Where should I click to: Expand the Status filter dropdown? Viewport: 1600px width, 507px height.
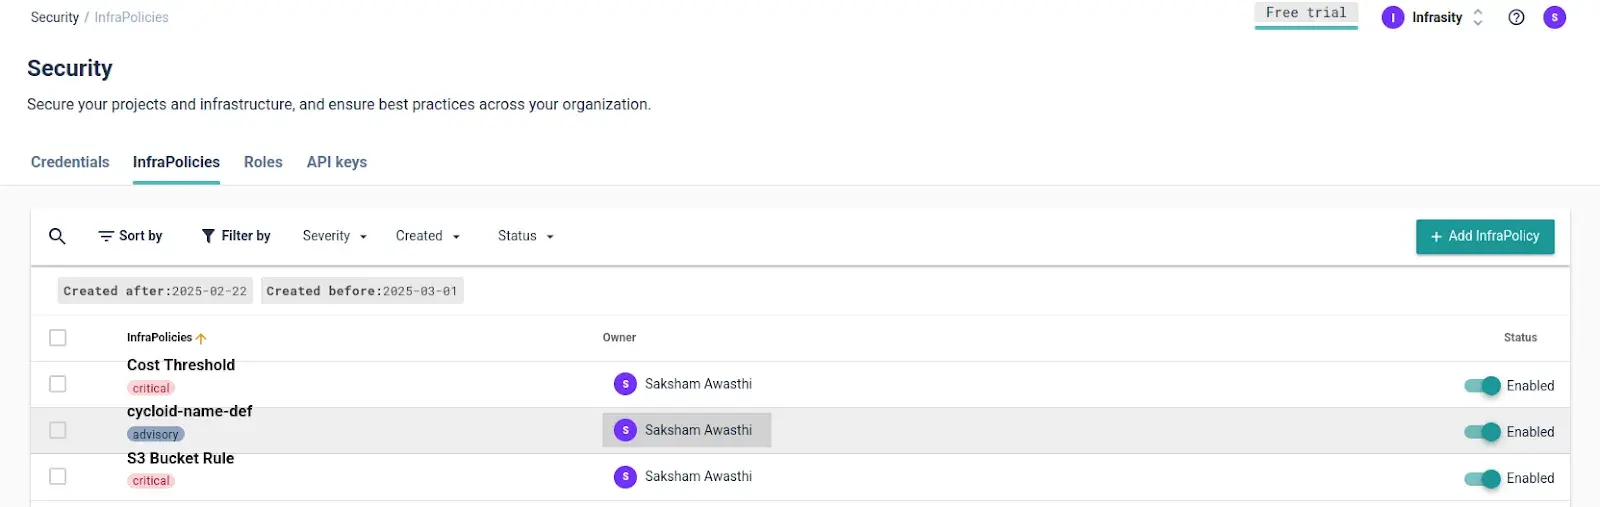[525, 236]
